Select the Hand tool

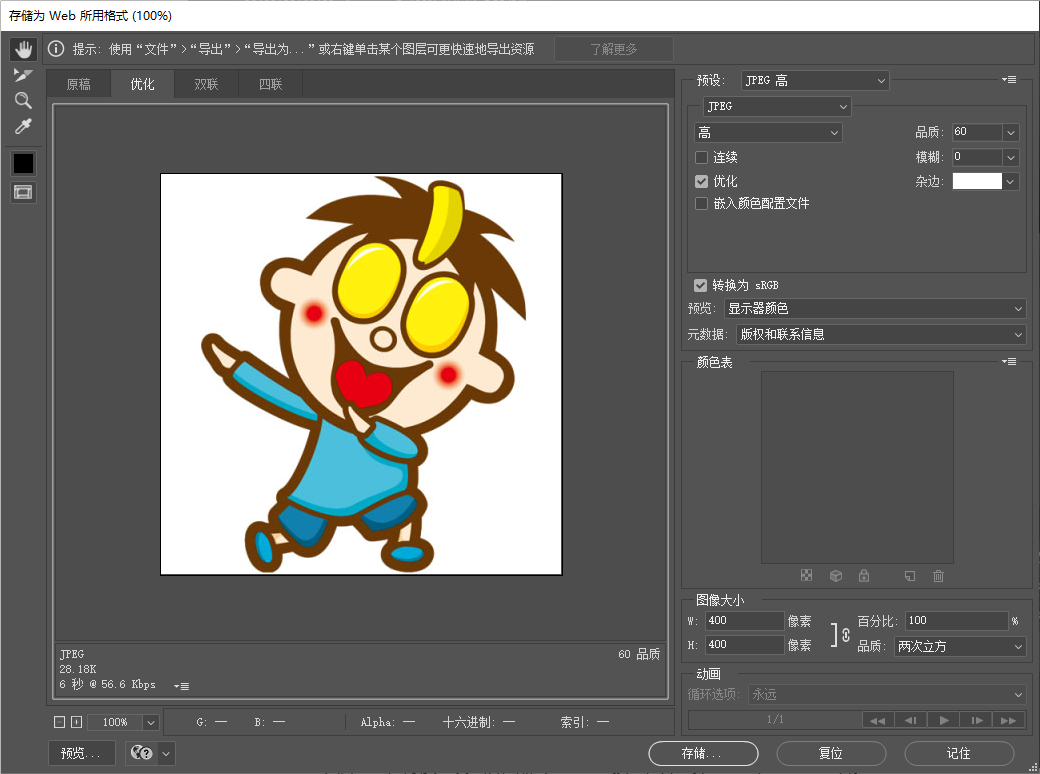[23, 48]
